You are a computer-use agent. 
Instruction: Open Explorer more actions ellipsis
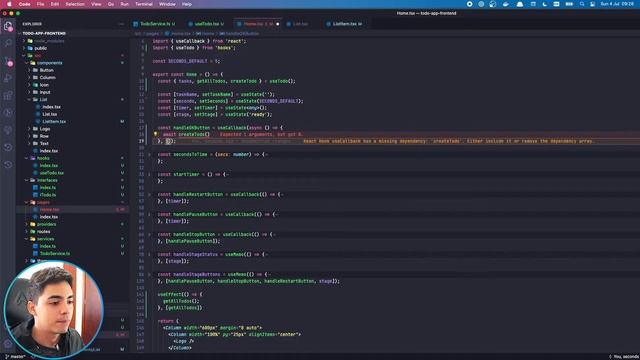(121, 24)
